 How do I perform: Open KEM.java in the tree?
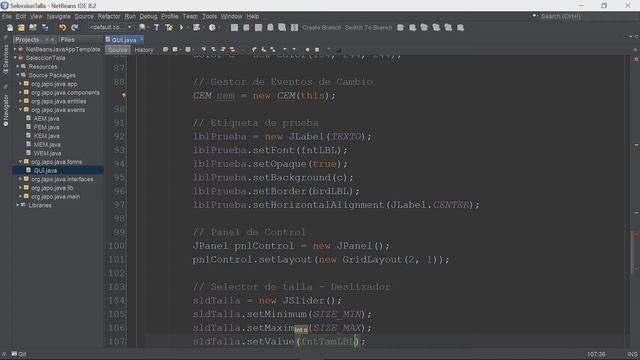click(x=46, y=136)
